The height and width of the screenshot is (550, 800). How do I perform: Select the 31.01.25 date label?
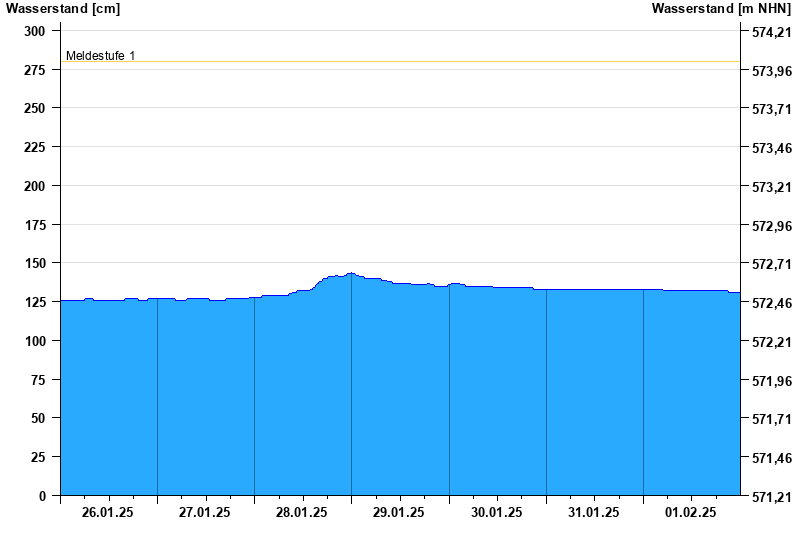click(594, 512)
